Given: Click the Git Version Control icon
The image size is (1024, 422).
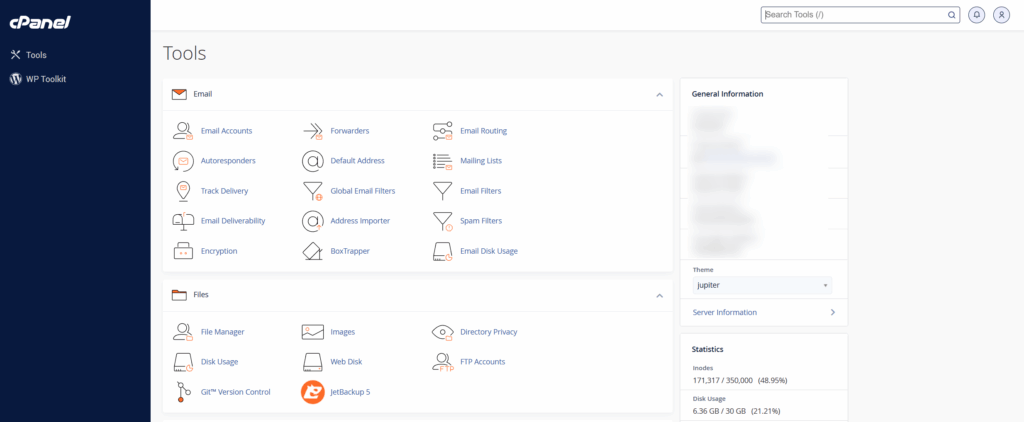Looking at the screenshot, I should click(182, 392).
